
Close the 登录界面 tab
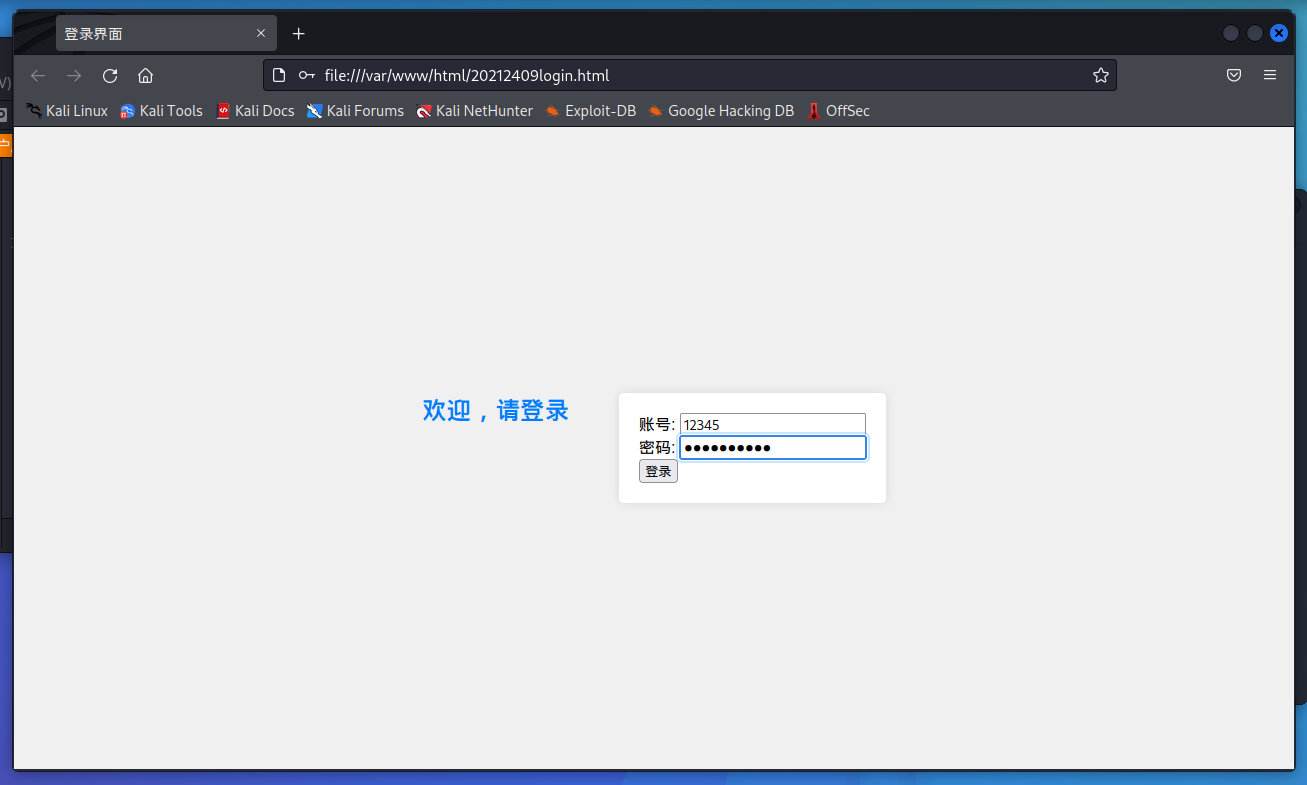click(261, 33)
